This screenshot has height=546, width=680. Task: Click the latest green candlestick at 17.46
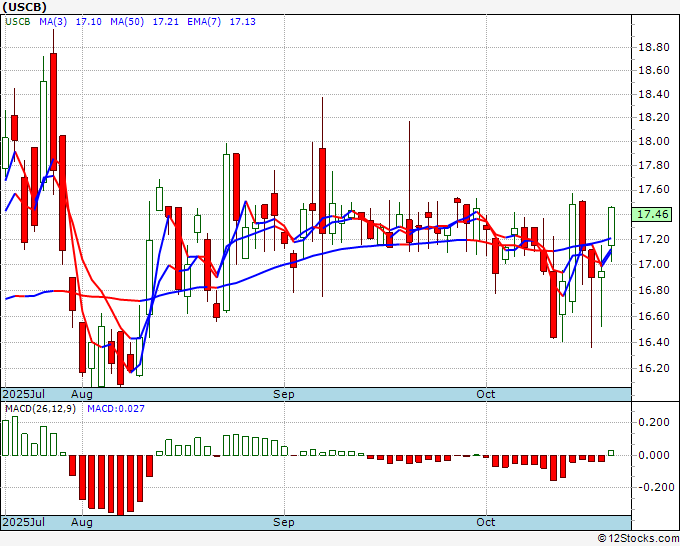(611, 226)
